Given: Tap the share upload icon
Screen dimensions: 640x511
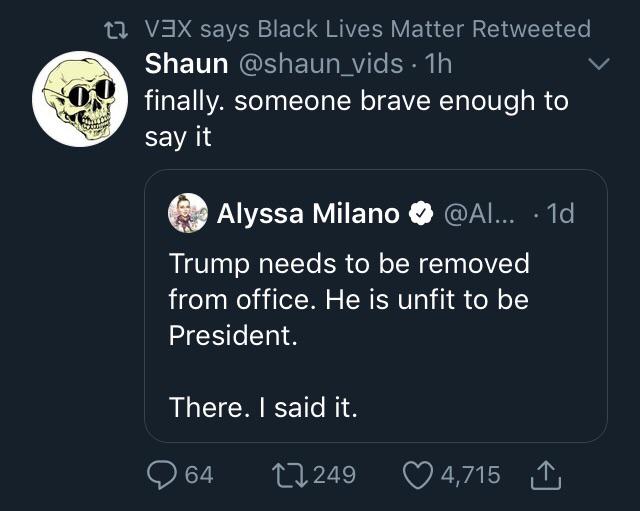Looking at the screenshot, I should point(546,475).
